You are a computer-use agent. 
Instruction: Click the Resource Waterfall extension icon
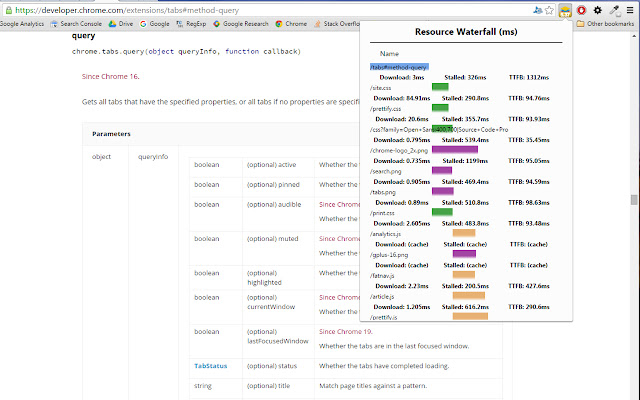click(565, 9)
